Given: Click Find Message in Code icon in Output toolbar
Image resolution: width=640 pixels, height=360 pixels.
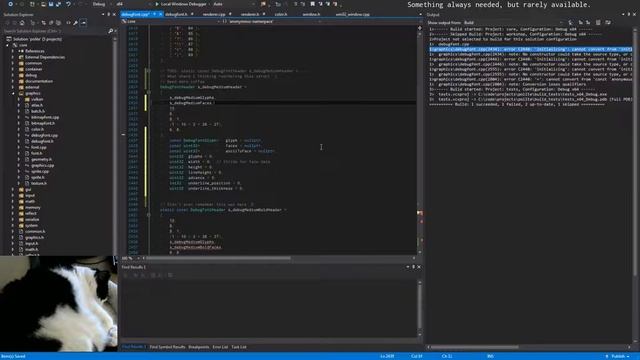Looking at the screenshot, I should coord(571,23).
